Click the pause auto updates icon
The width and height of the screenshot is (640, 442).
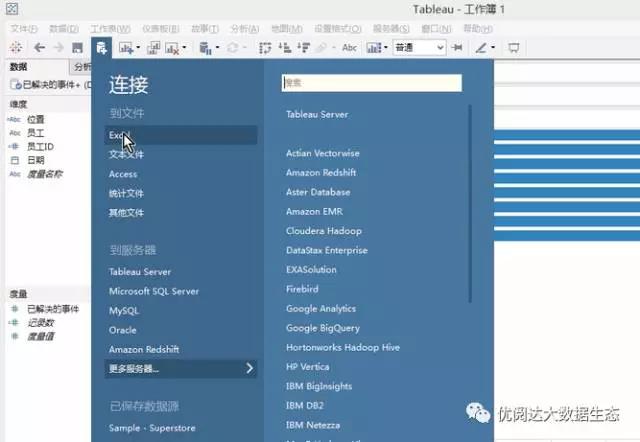tap(205, 48)
